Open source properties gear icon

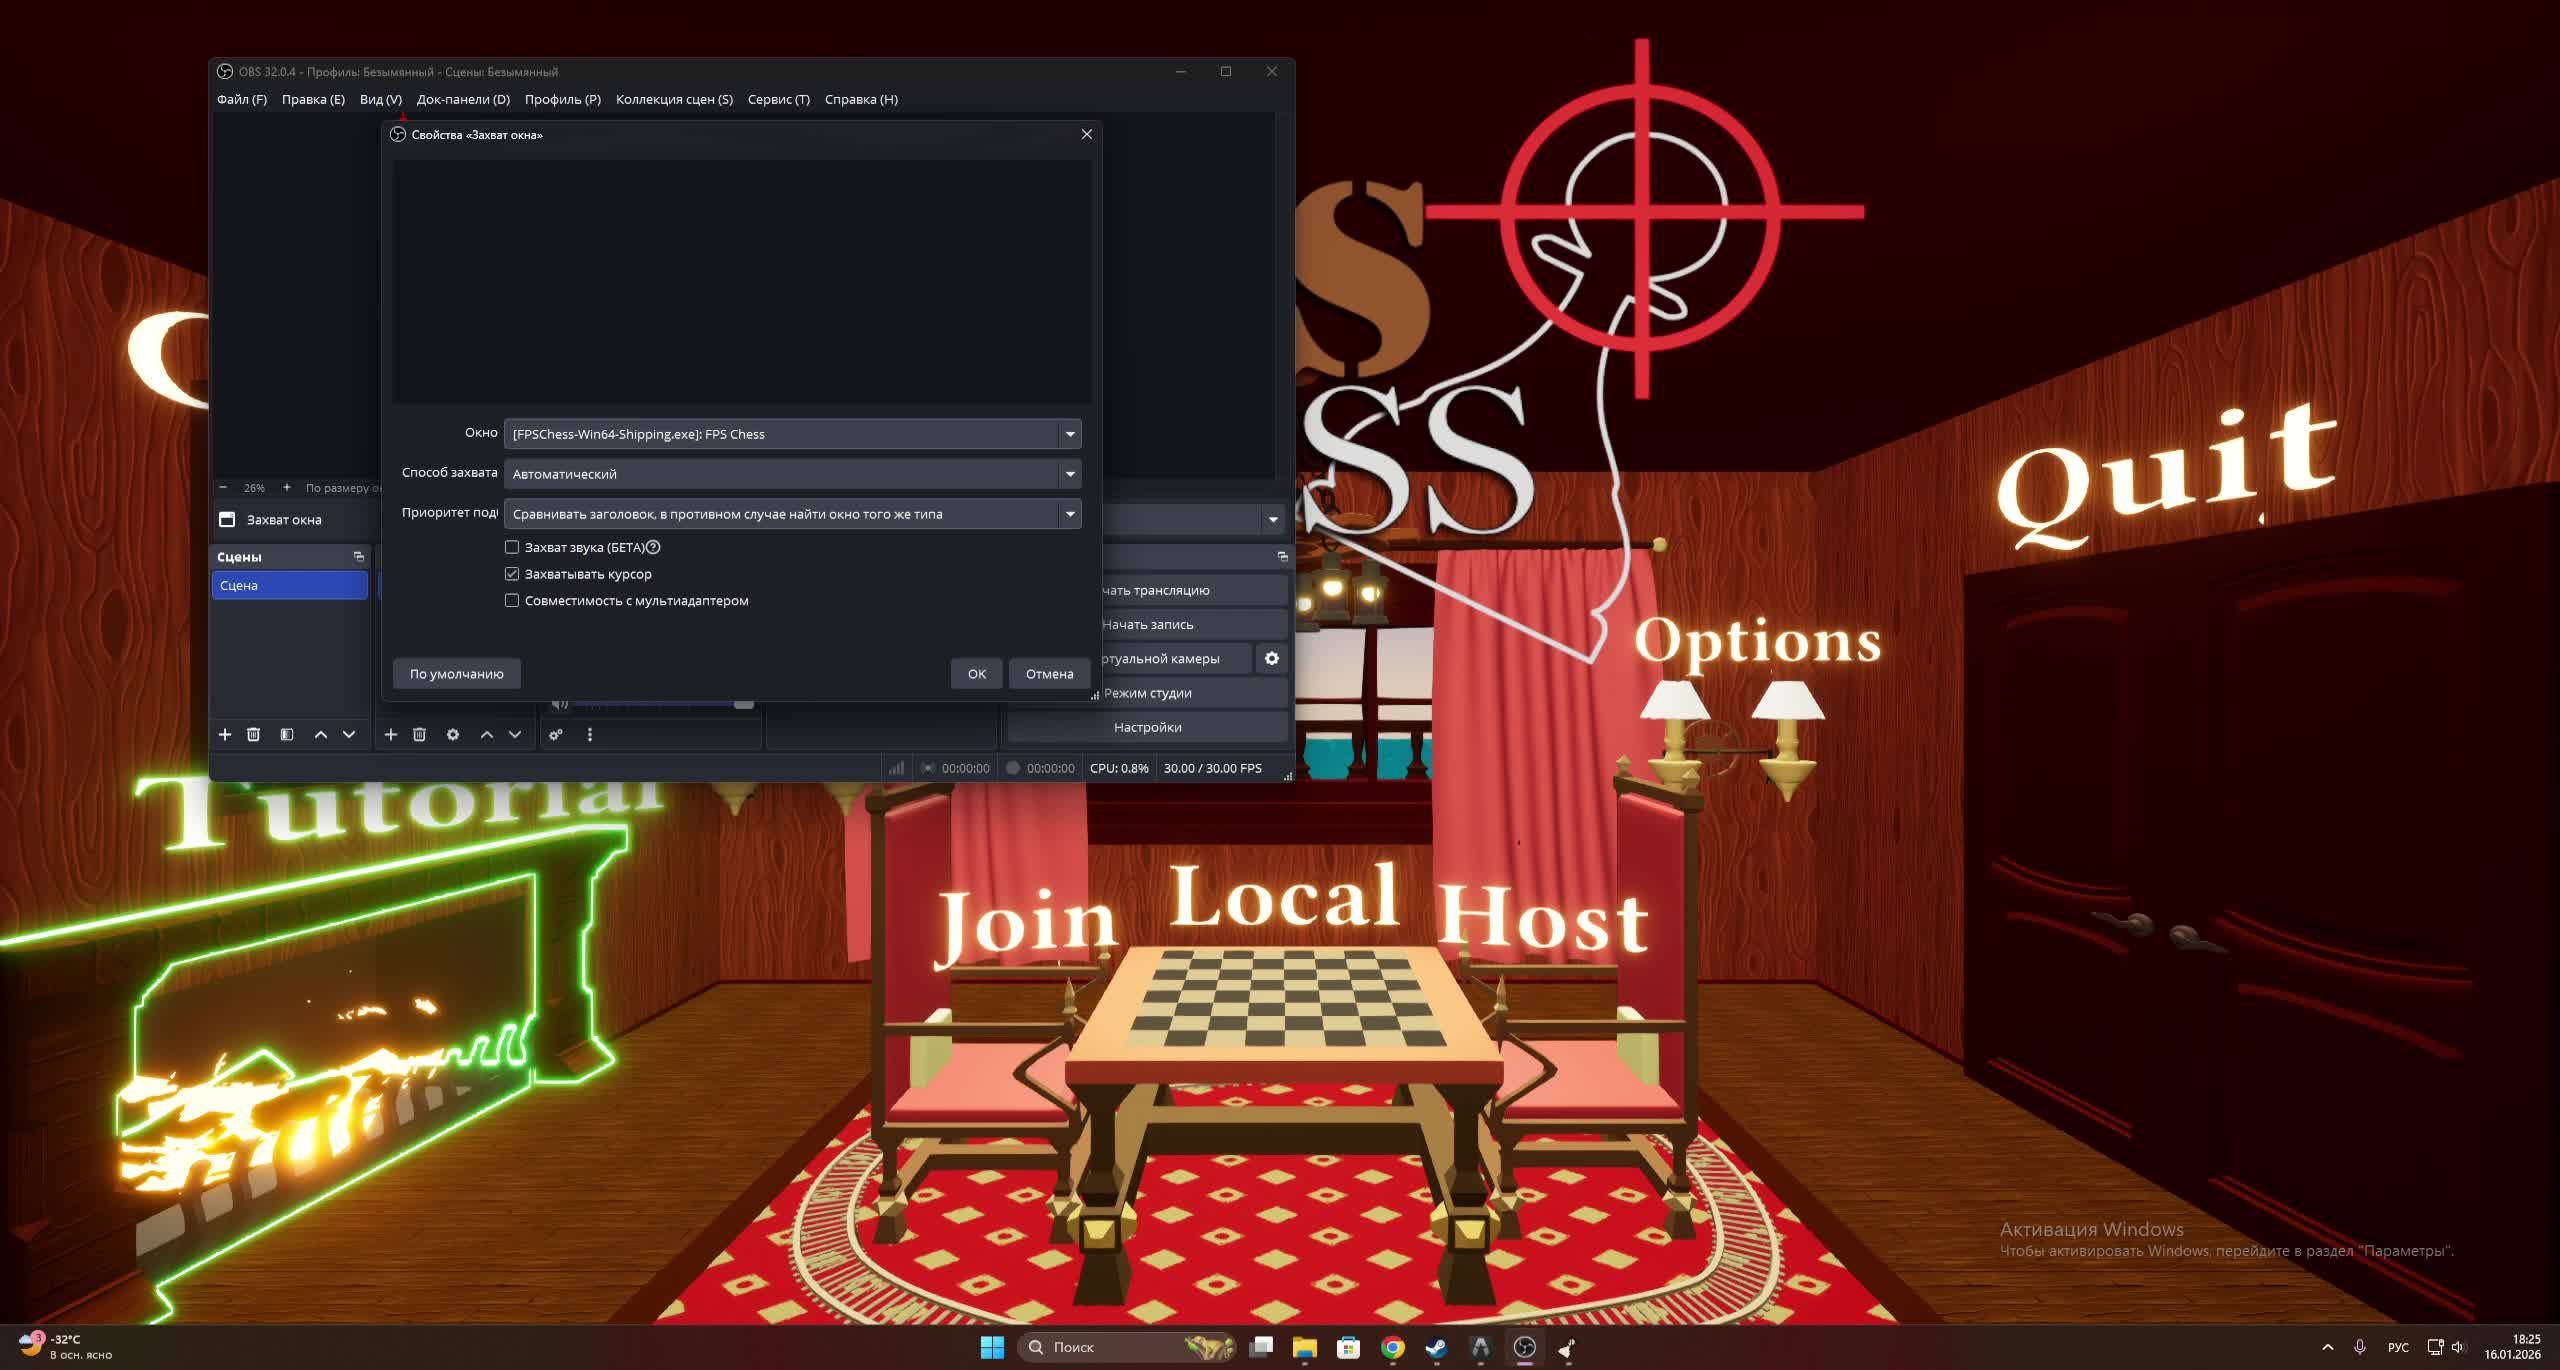point(453,734)
